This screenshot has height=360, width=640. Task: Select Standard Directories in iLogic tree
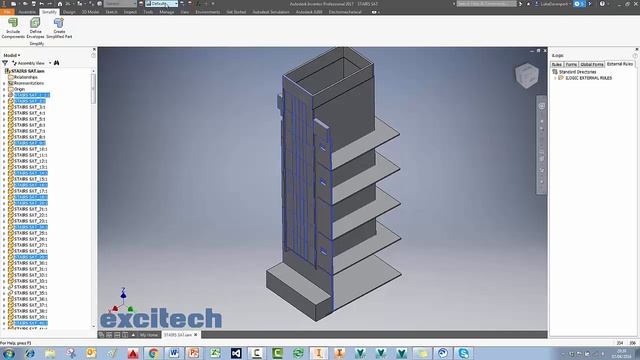(577, 72)
